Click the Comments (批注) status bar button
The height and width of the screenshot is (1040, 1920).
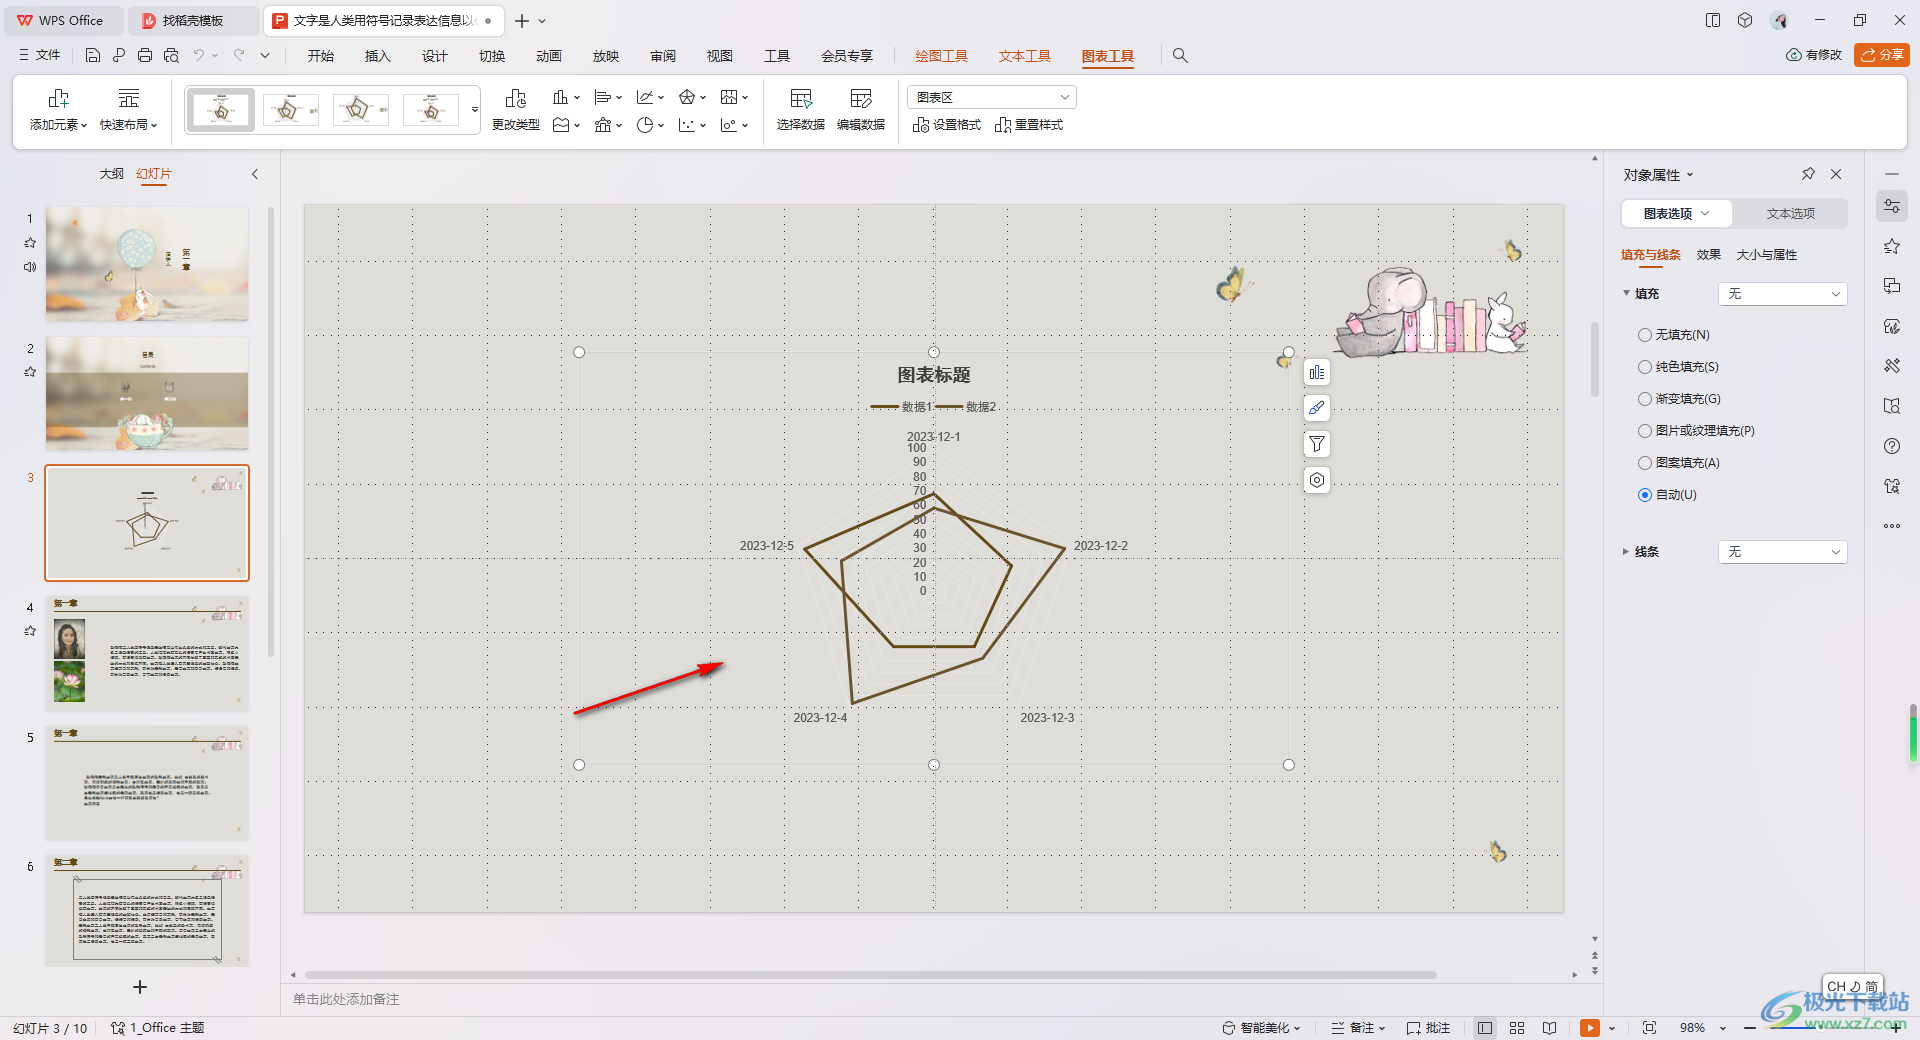pos(1428,1028)
